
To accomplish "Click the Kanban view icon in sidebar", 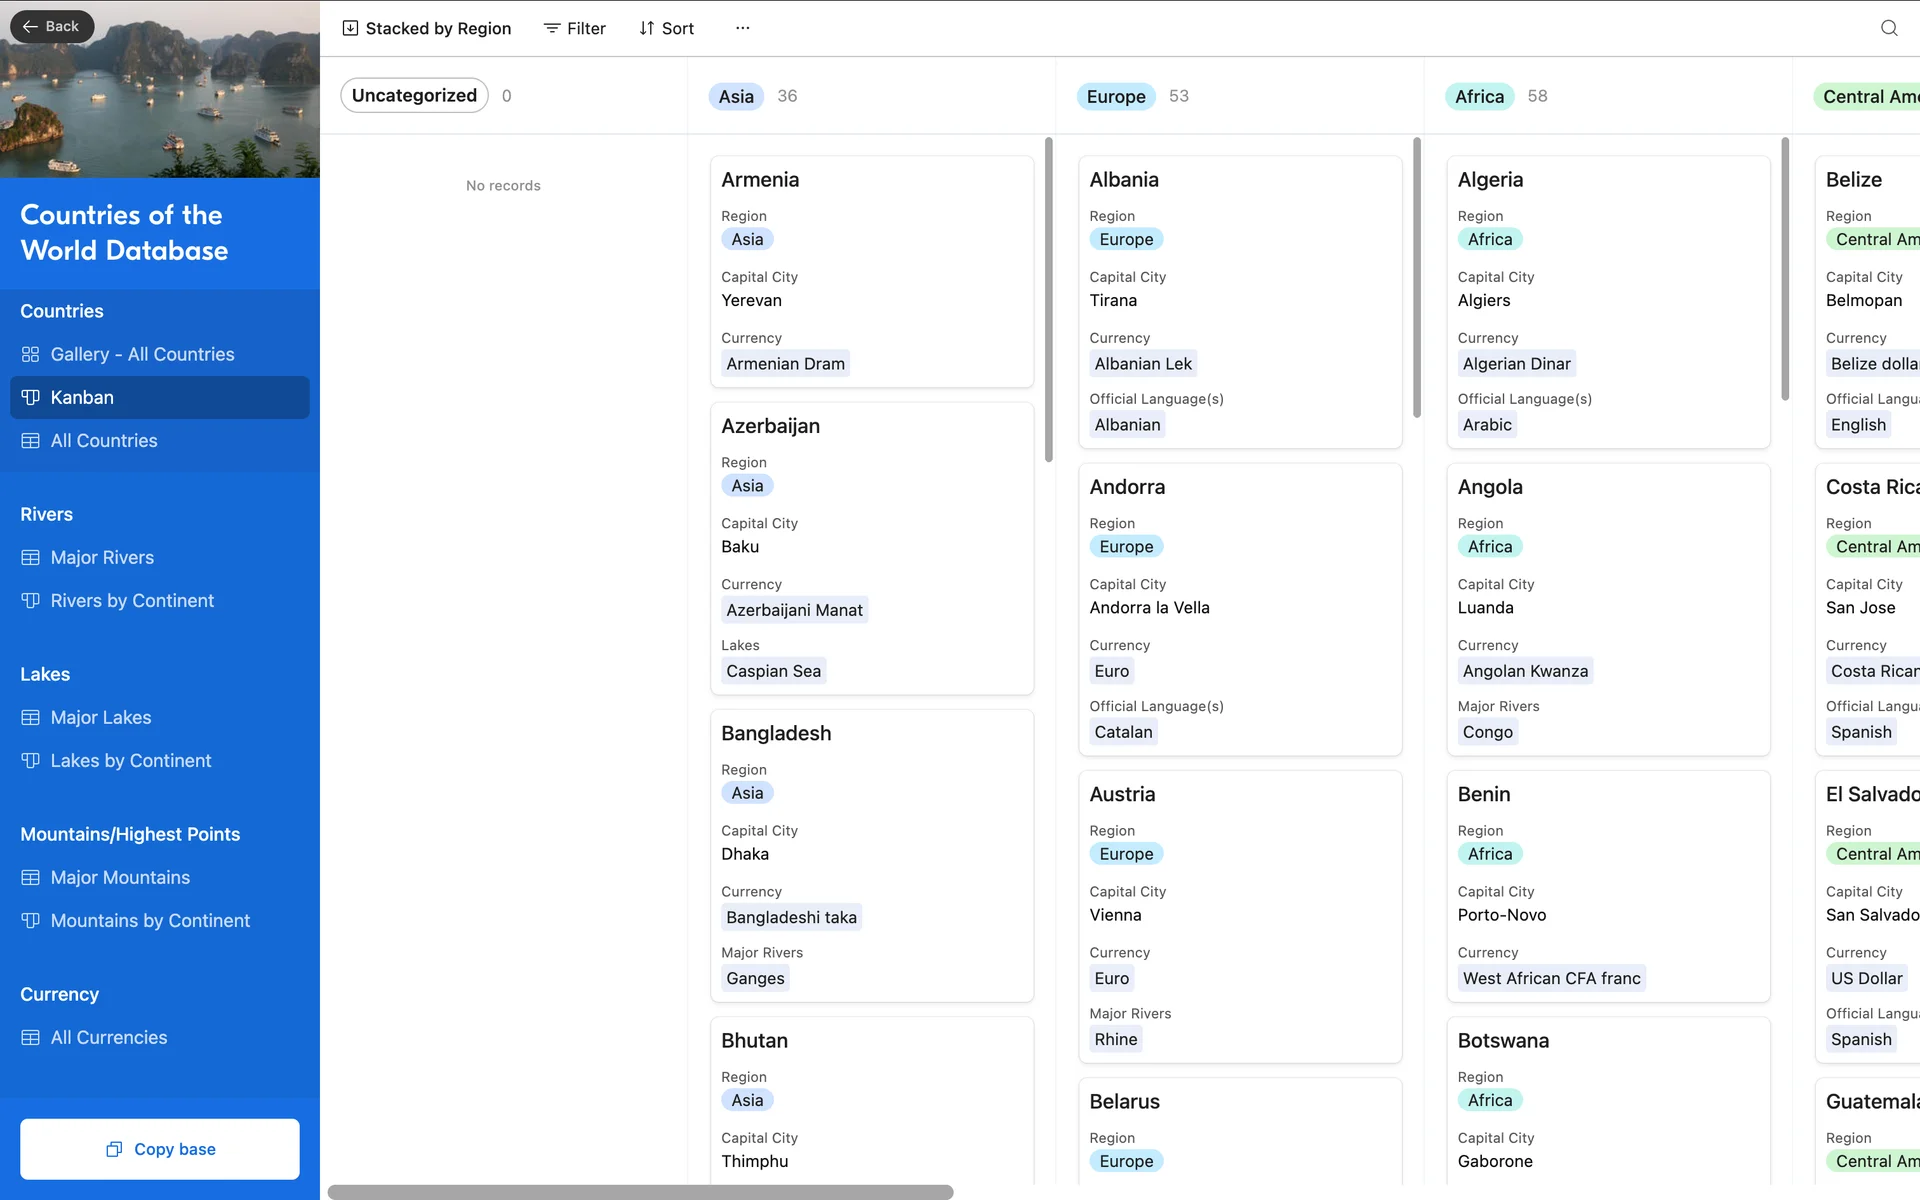I will coord(31,397).
